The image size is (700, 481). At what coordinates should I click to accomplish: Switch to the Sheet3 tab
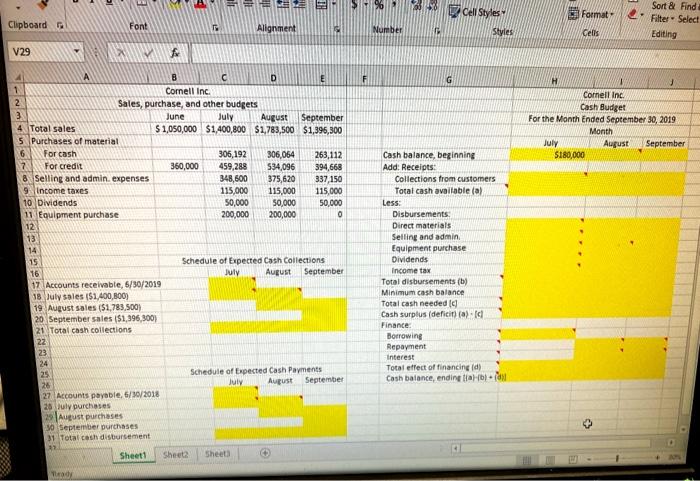click(217, 454)
